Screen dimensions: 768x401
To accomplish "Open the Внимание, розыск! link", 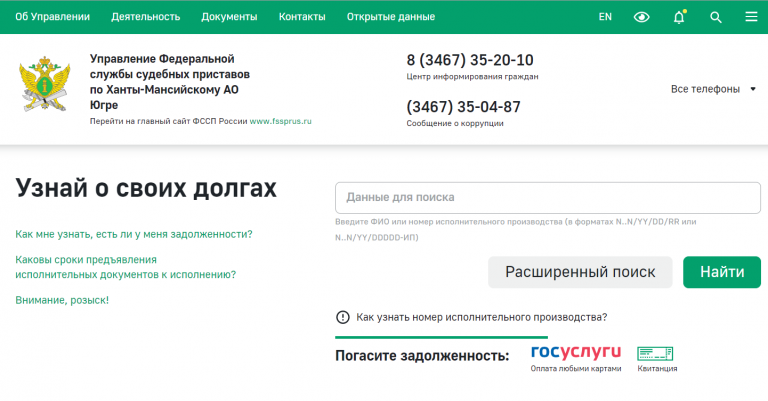I will (x=62, y=300).
